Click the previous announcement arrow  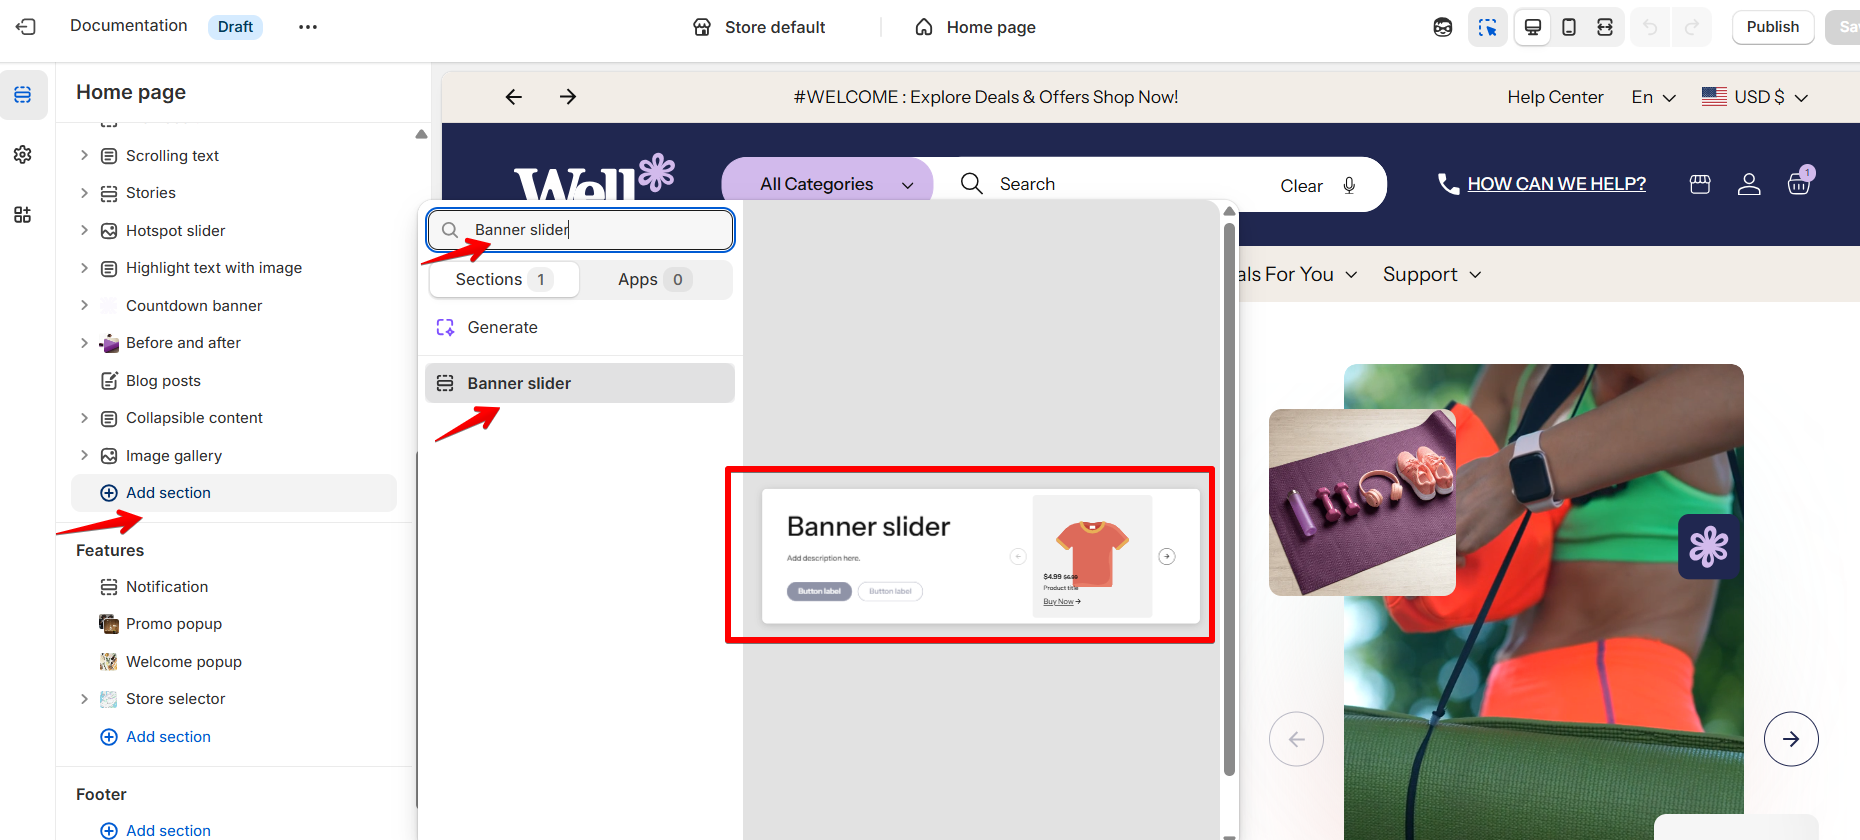pyautogui.click(x=514, y=97)
